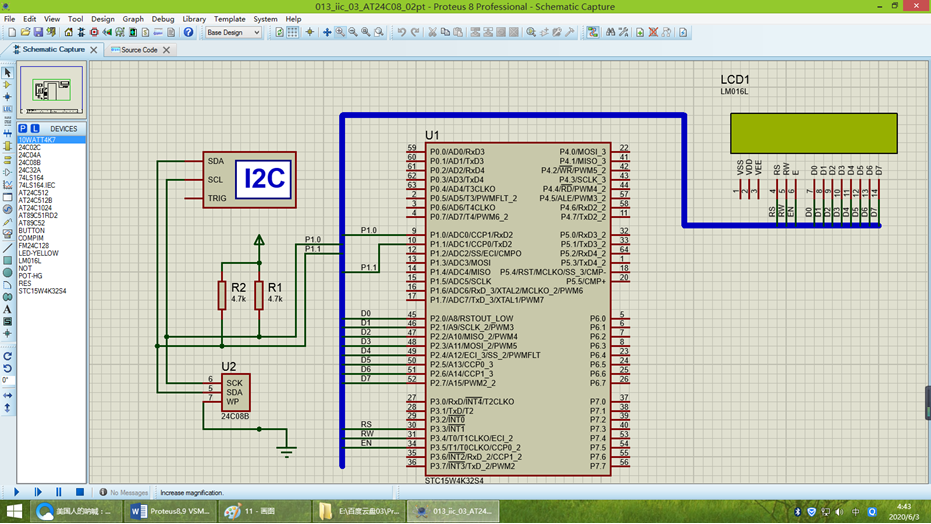Click the Save Project floppy icon
This screenshot has height=524, width=931.
pyautogui.click(x=38, y=32)
